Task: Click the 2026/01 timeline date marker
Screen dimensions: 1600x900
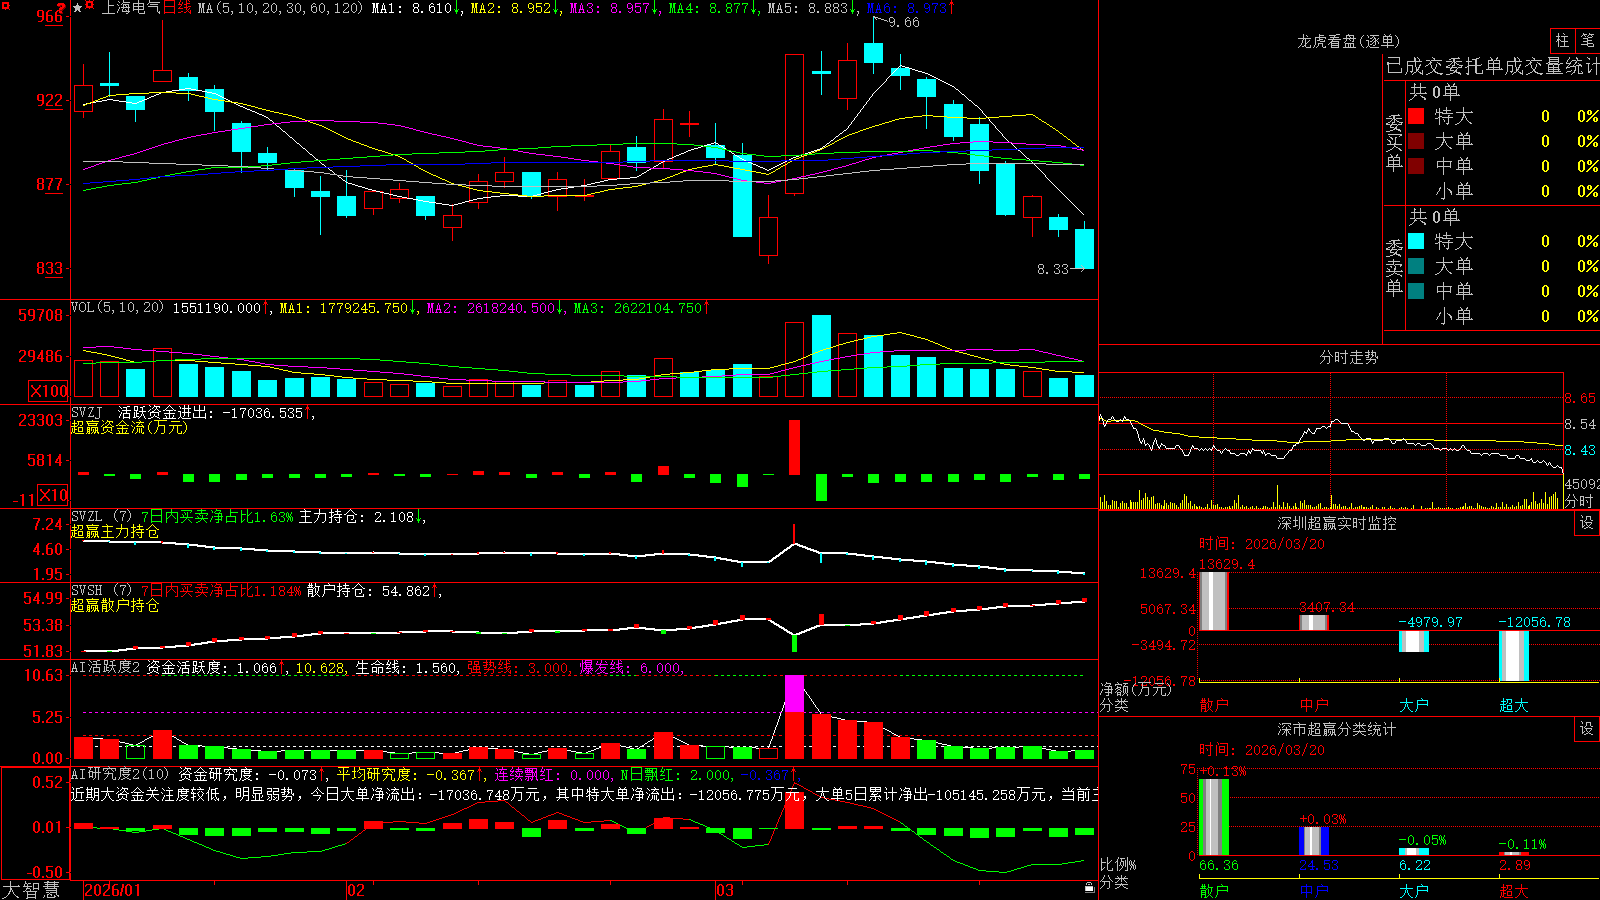Action: 113,890
